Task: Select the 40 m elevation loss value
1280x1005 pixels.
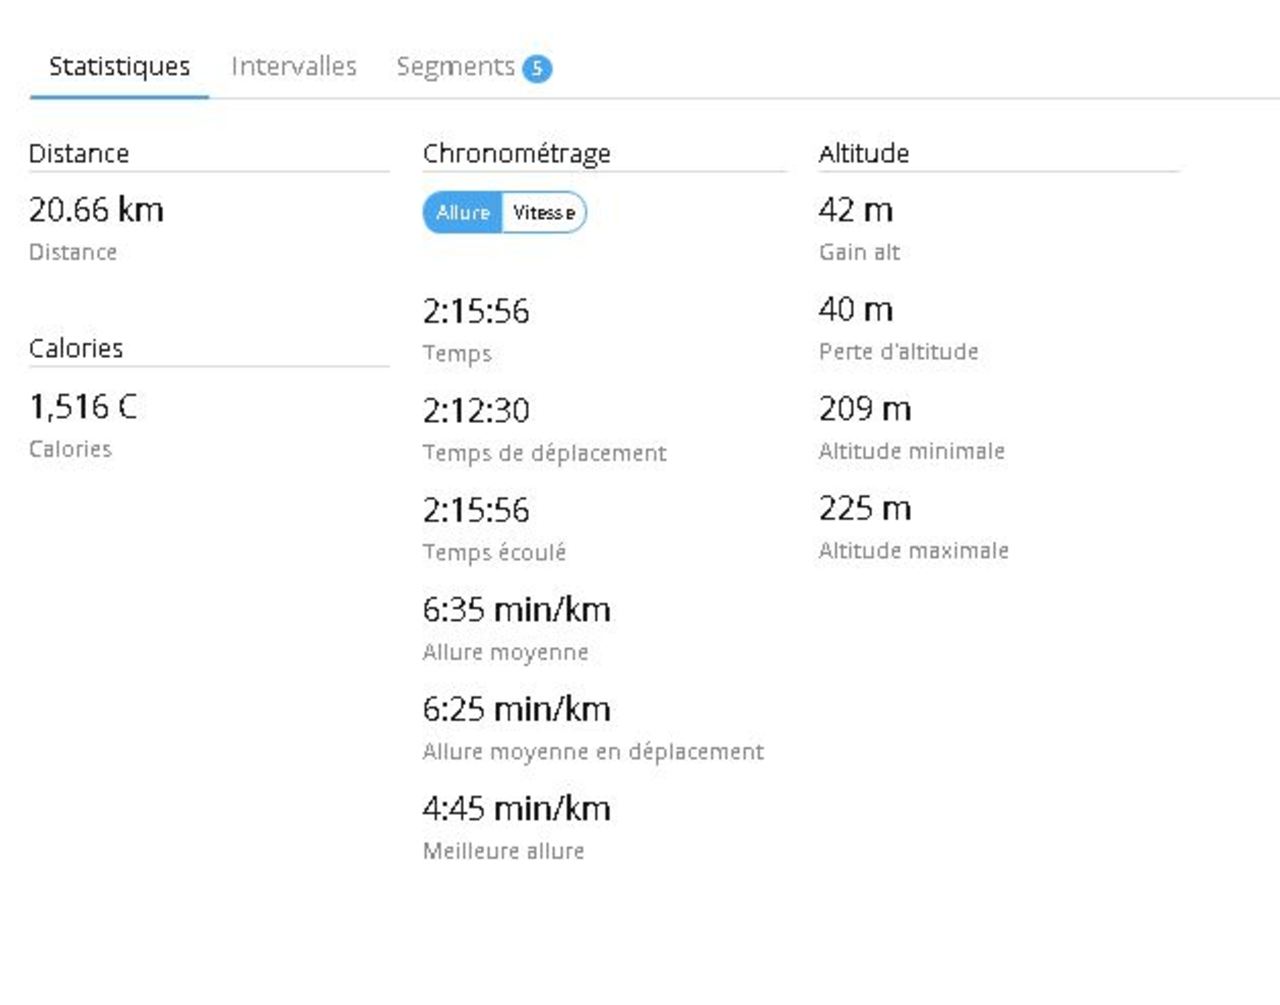Action: (855, 310)
